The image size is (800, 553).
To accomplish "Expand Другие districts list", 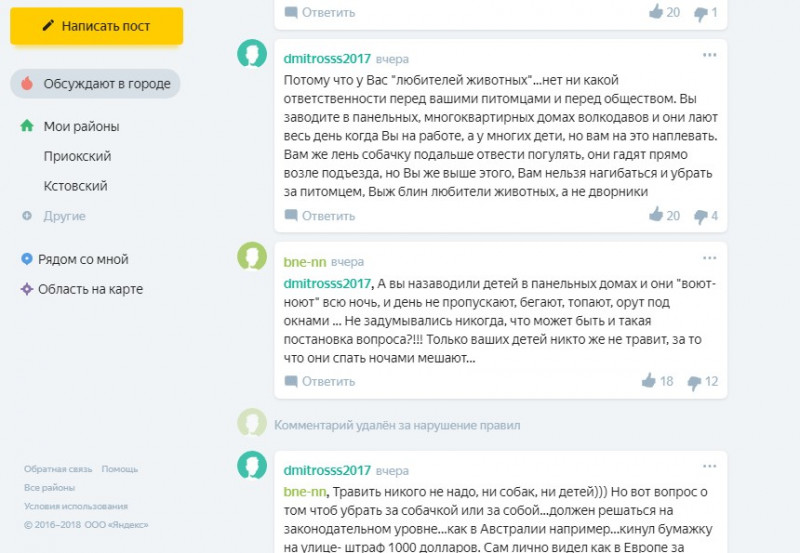I will coord(64,216).
